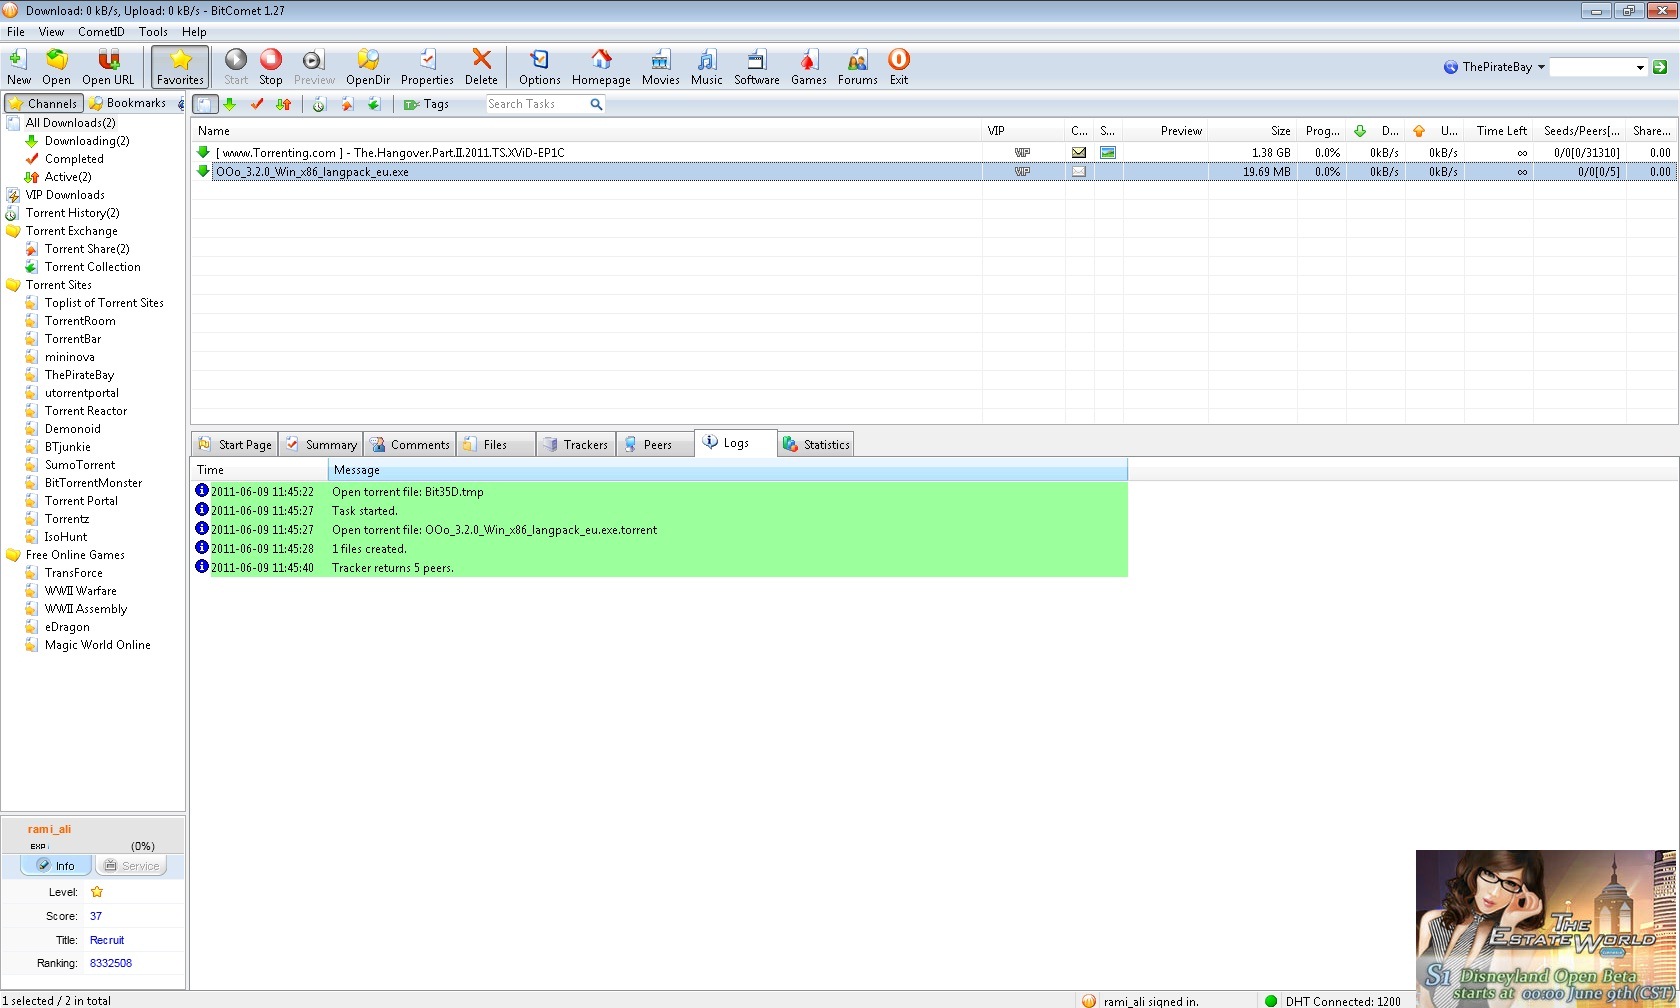The height and width of the screenshot is (1008, 1680).
Task: Open the View menu
Action: pyautogui.click(x=51, y=32)
